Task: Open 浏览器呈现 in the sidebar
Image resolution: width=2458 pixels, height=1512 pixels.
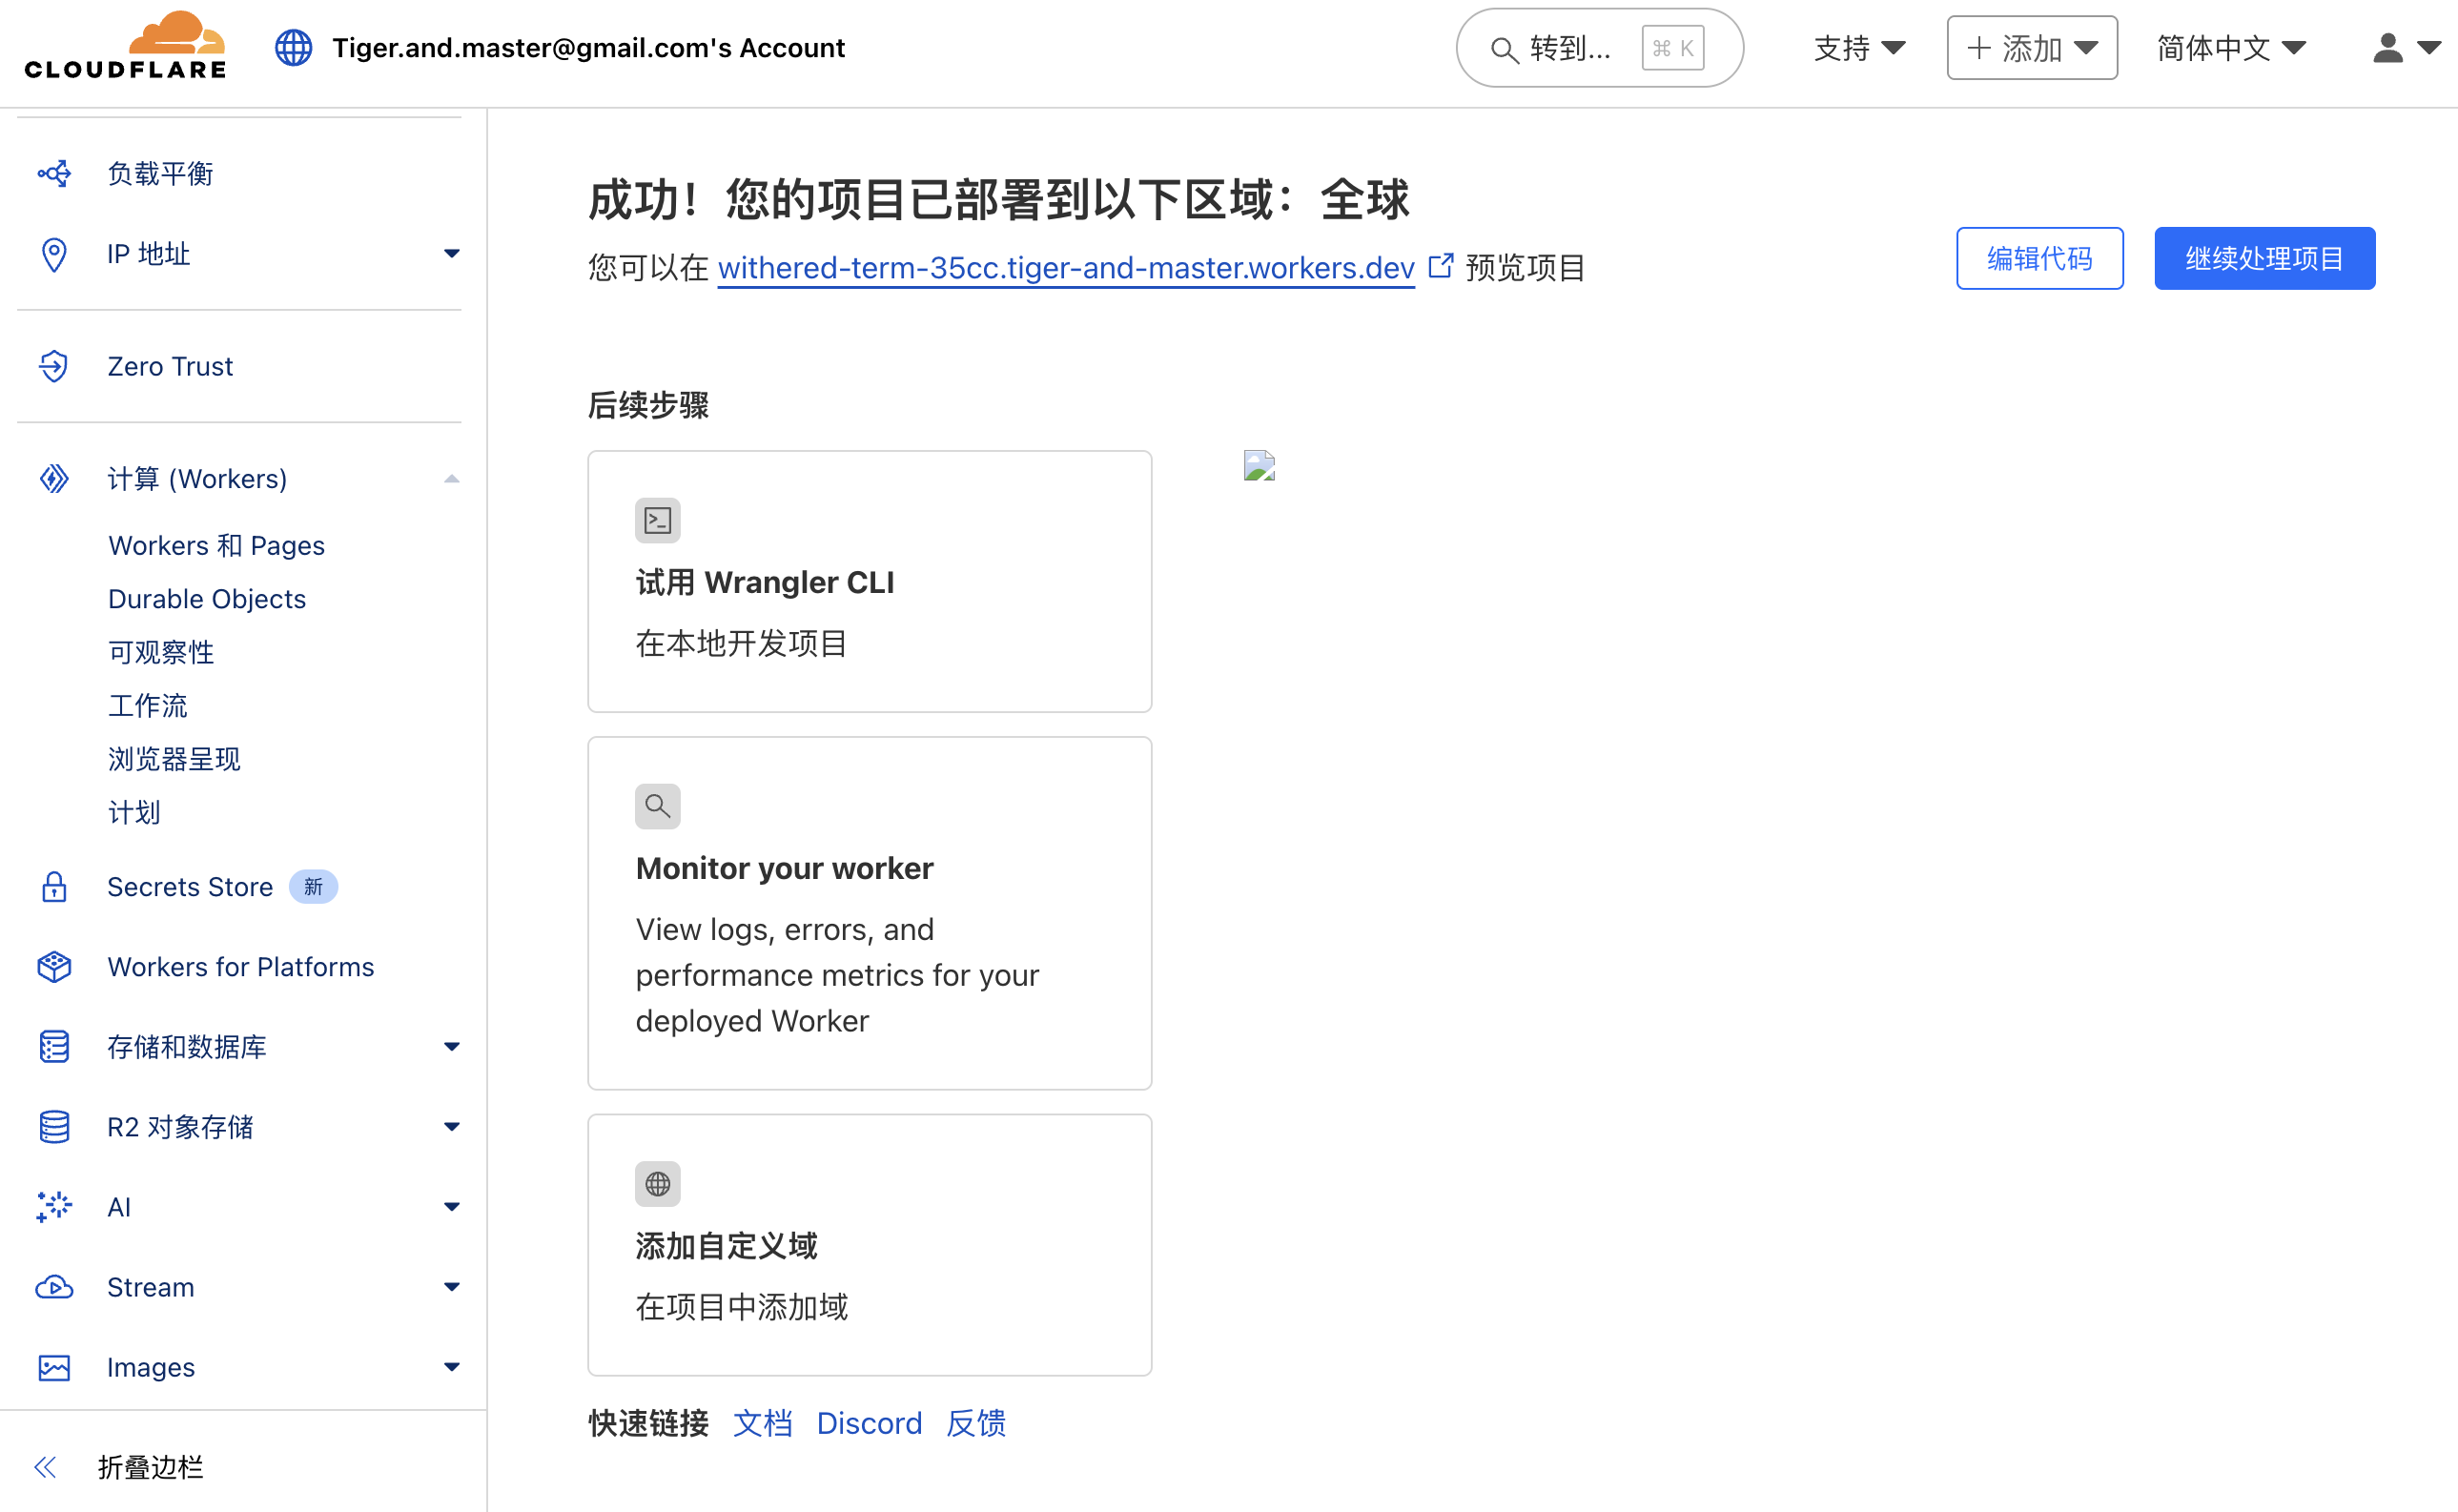Action: (x=175, y=759)
